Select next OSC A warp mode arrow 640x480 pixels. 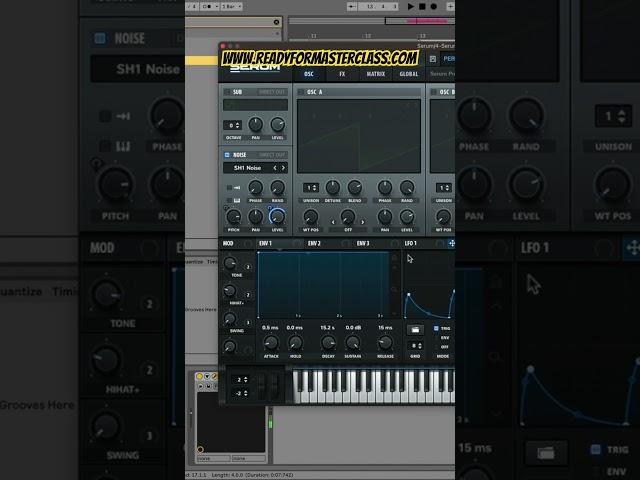pos(362,222)
